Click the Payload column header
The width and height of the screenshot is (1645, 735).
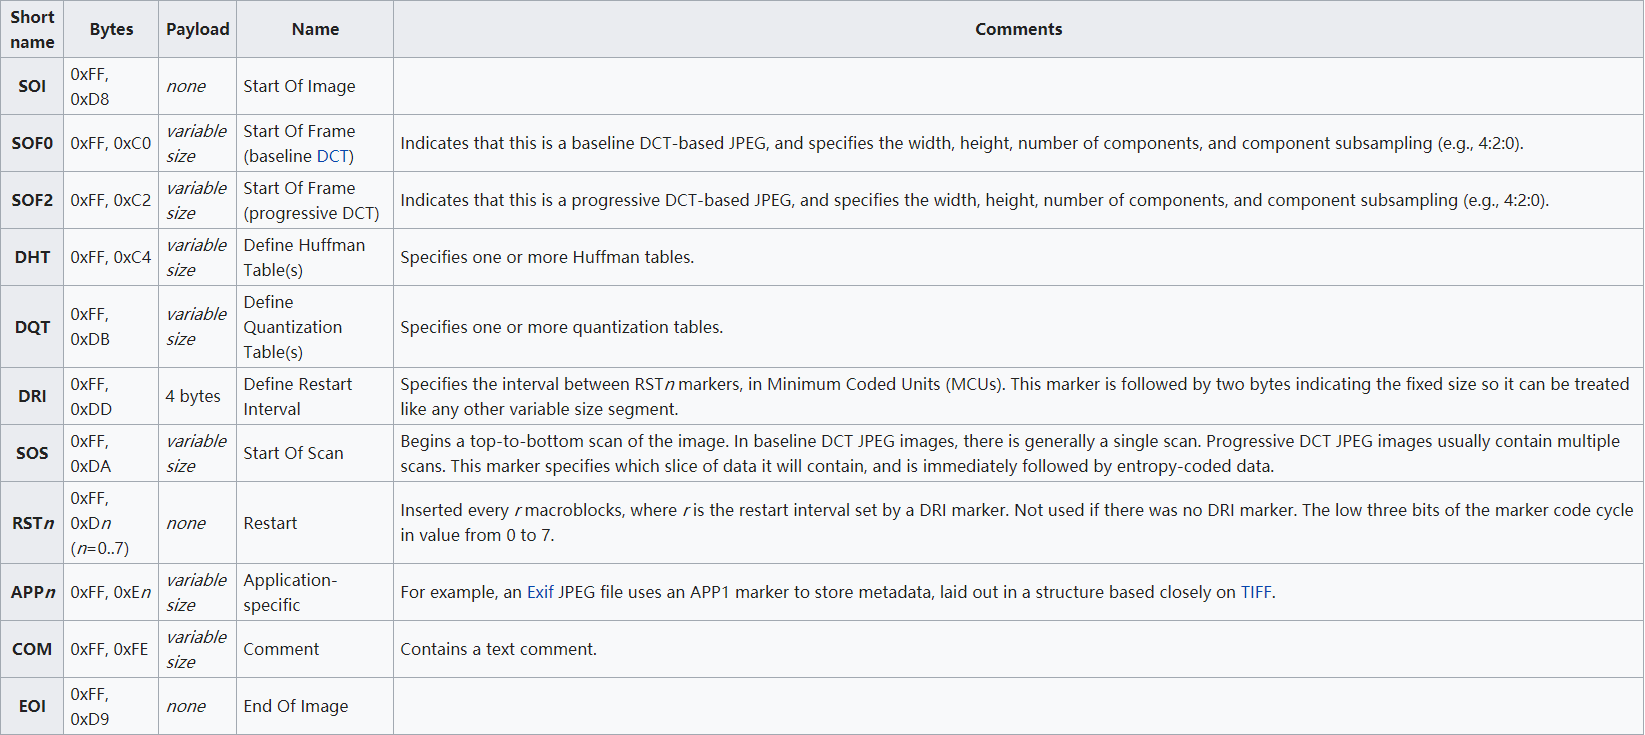(197, 29)
